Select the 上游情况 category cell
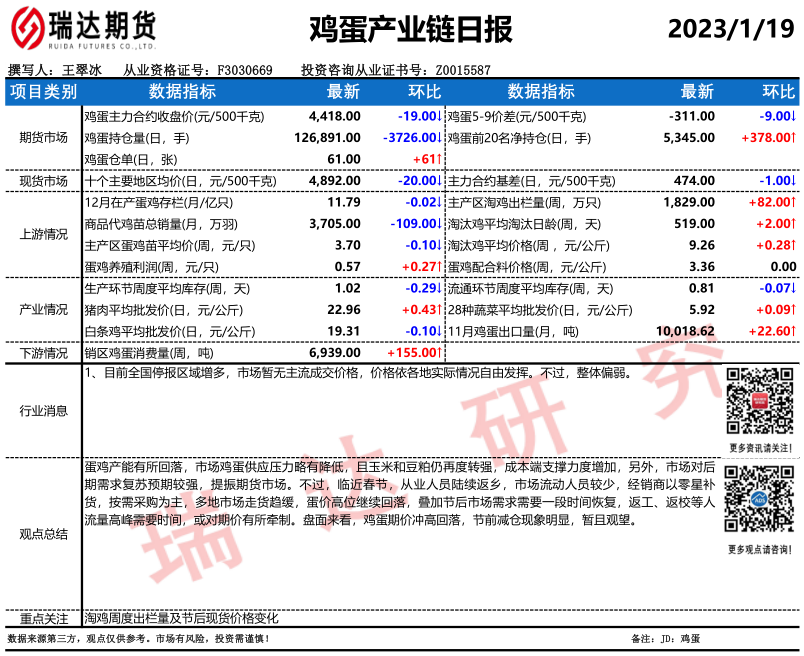This screenshot has width=804, height=656. pos(43,235)
